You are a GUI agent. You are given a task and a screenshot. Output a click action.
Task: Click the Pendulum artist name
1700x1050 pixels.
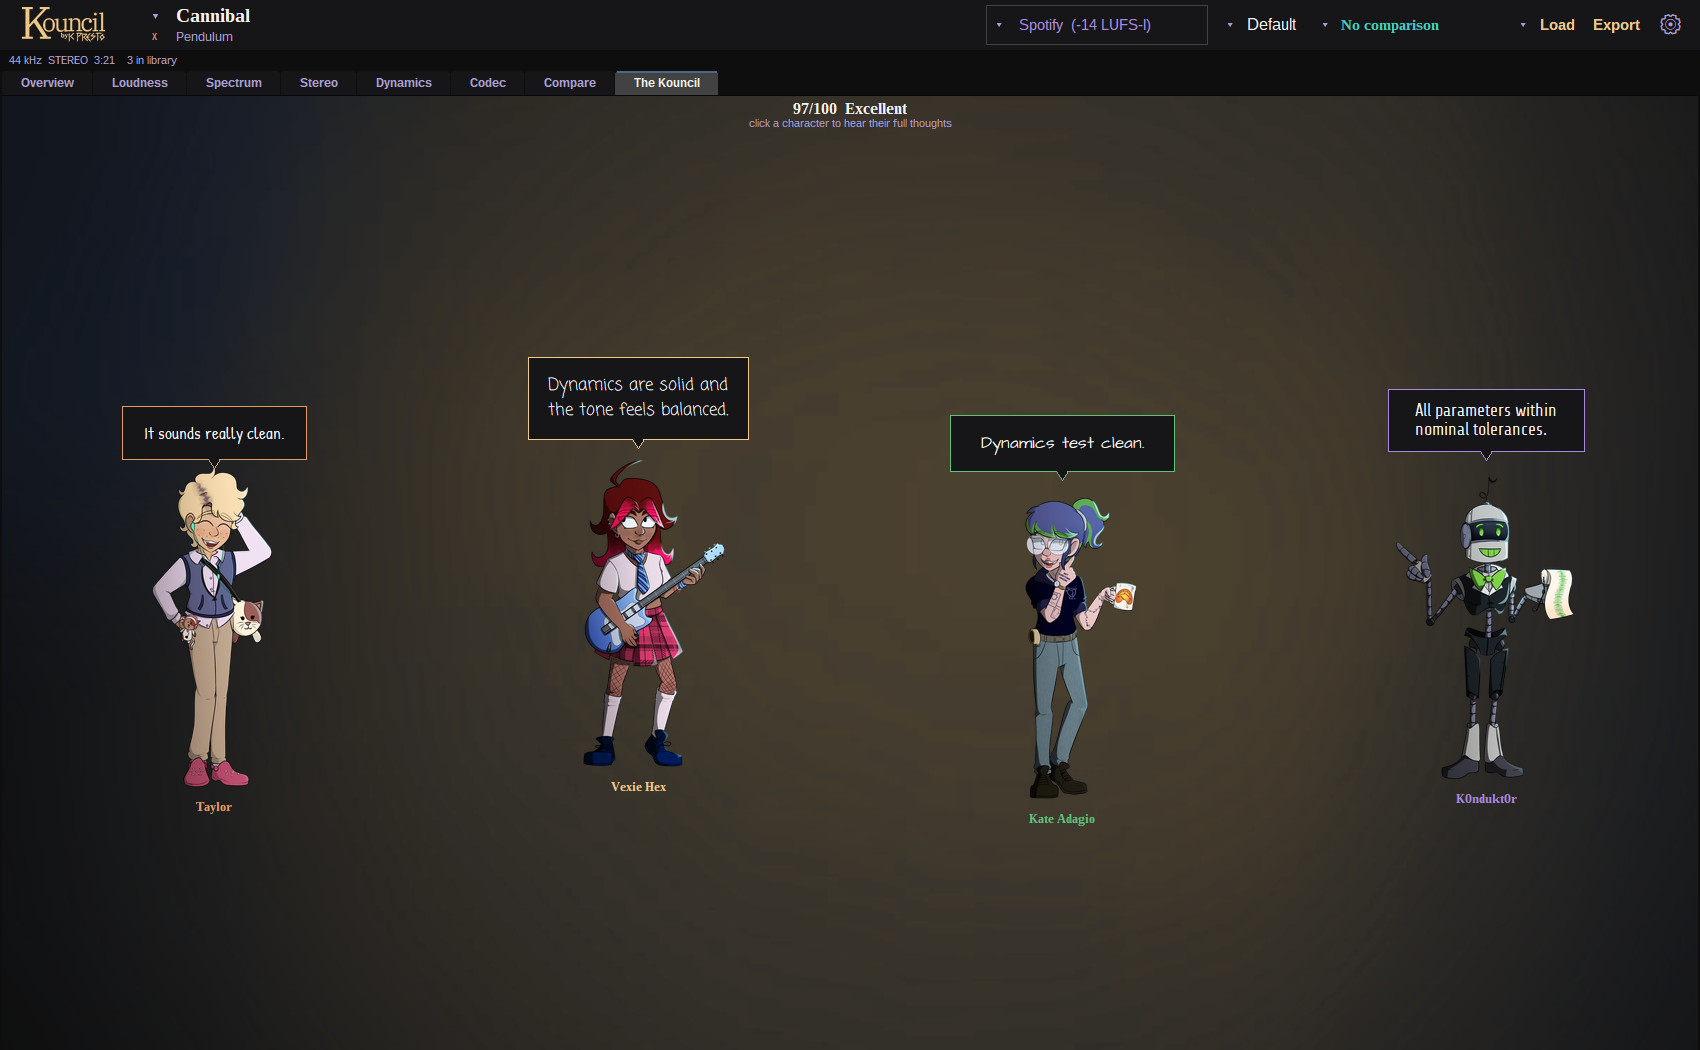point(204,37)
